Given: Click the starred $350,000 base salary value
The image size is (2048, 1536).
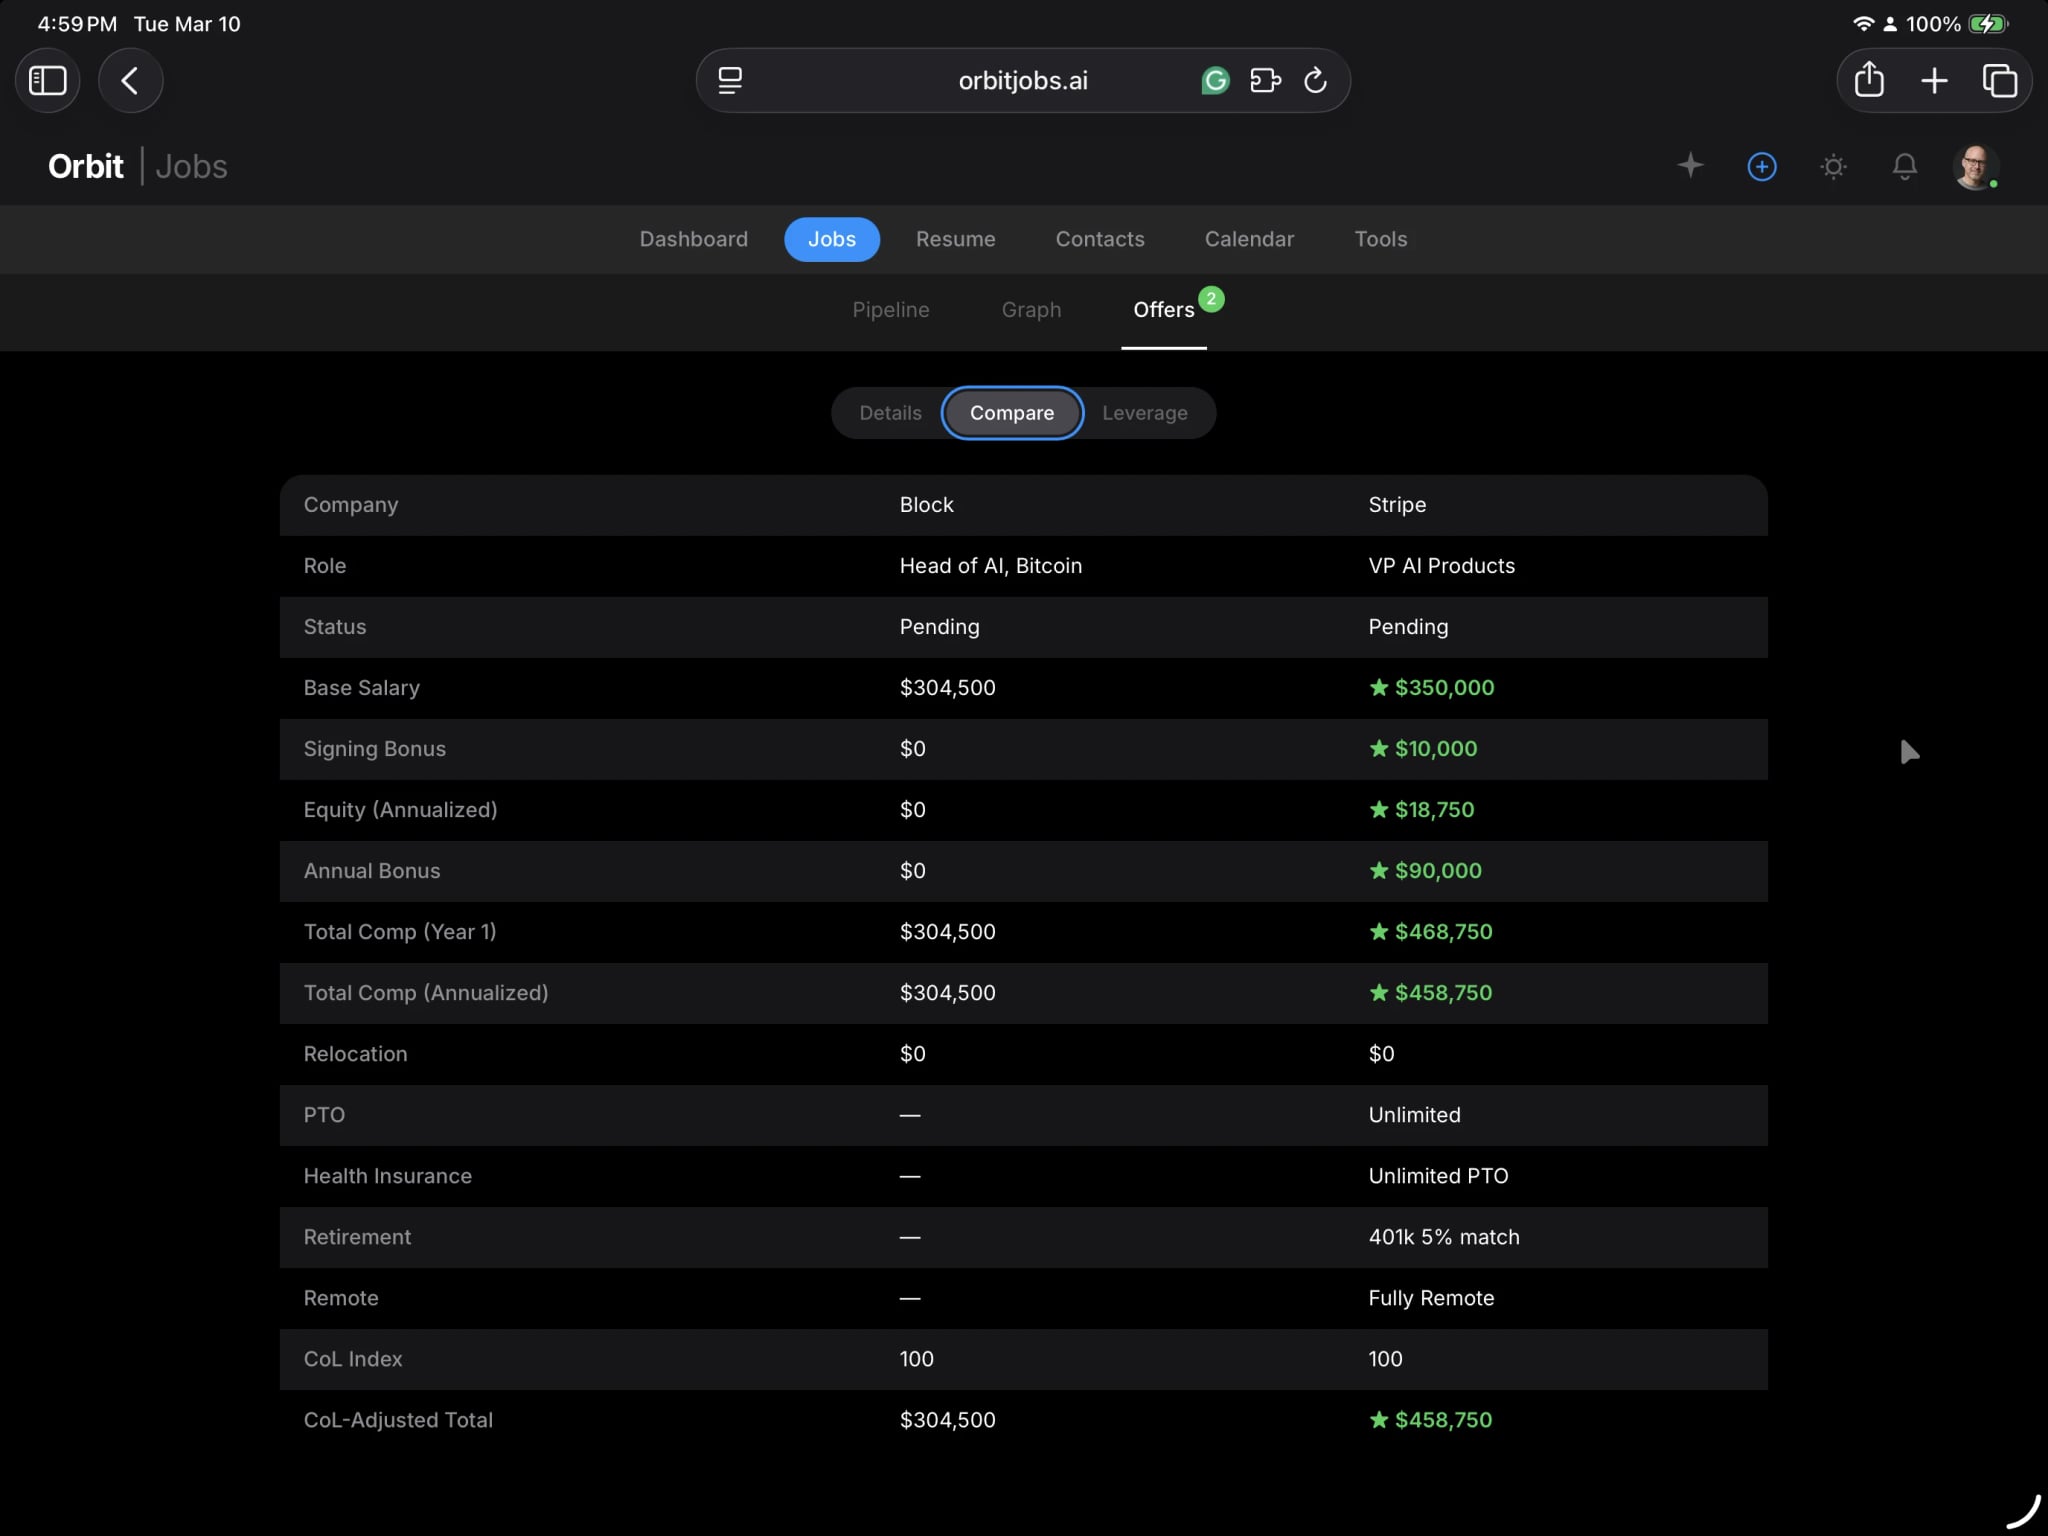Looking at the screenshot, I should click(1430, 687).
